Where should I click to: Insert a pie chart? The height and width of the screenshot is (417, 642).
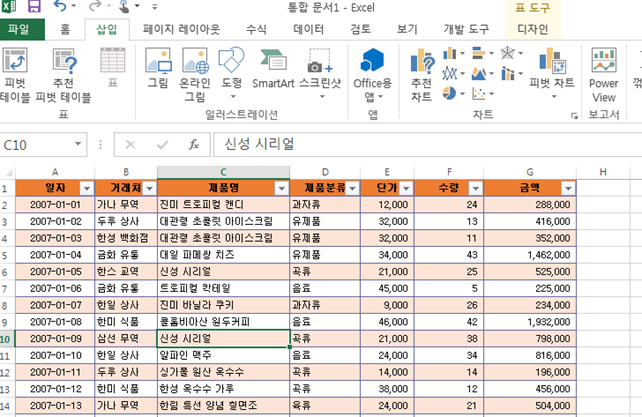coord(454,94)
